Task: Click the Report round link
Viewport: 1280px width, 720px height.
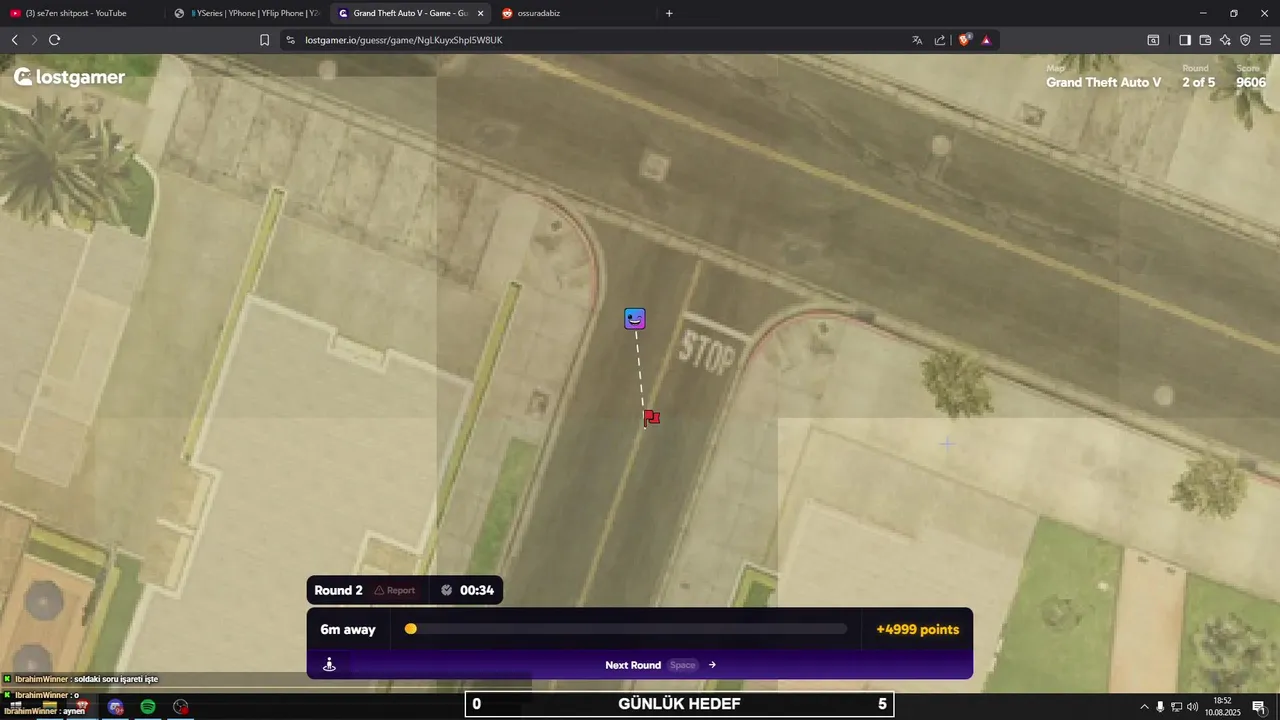Action: (394, 590)
